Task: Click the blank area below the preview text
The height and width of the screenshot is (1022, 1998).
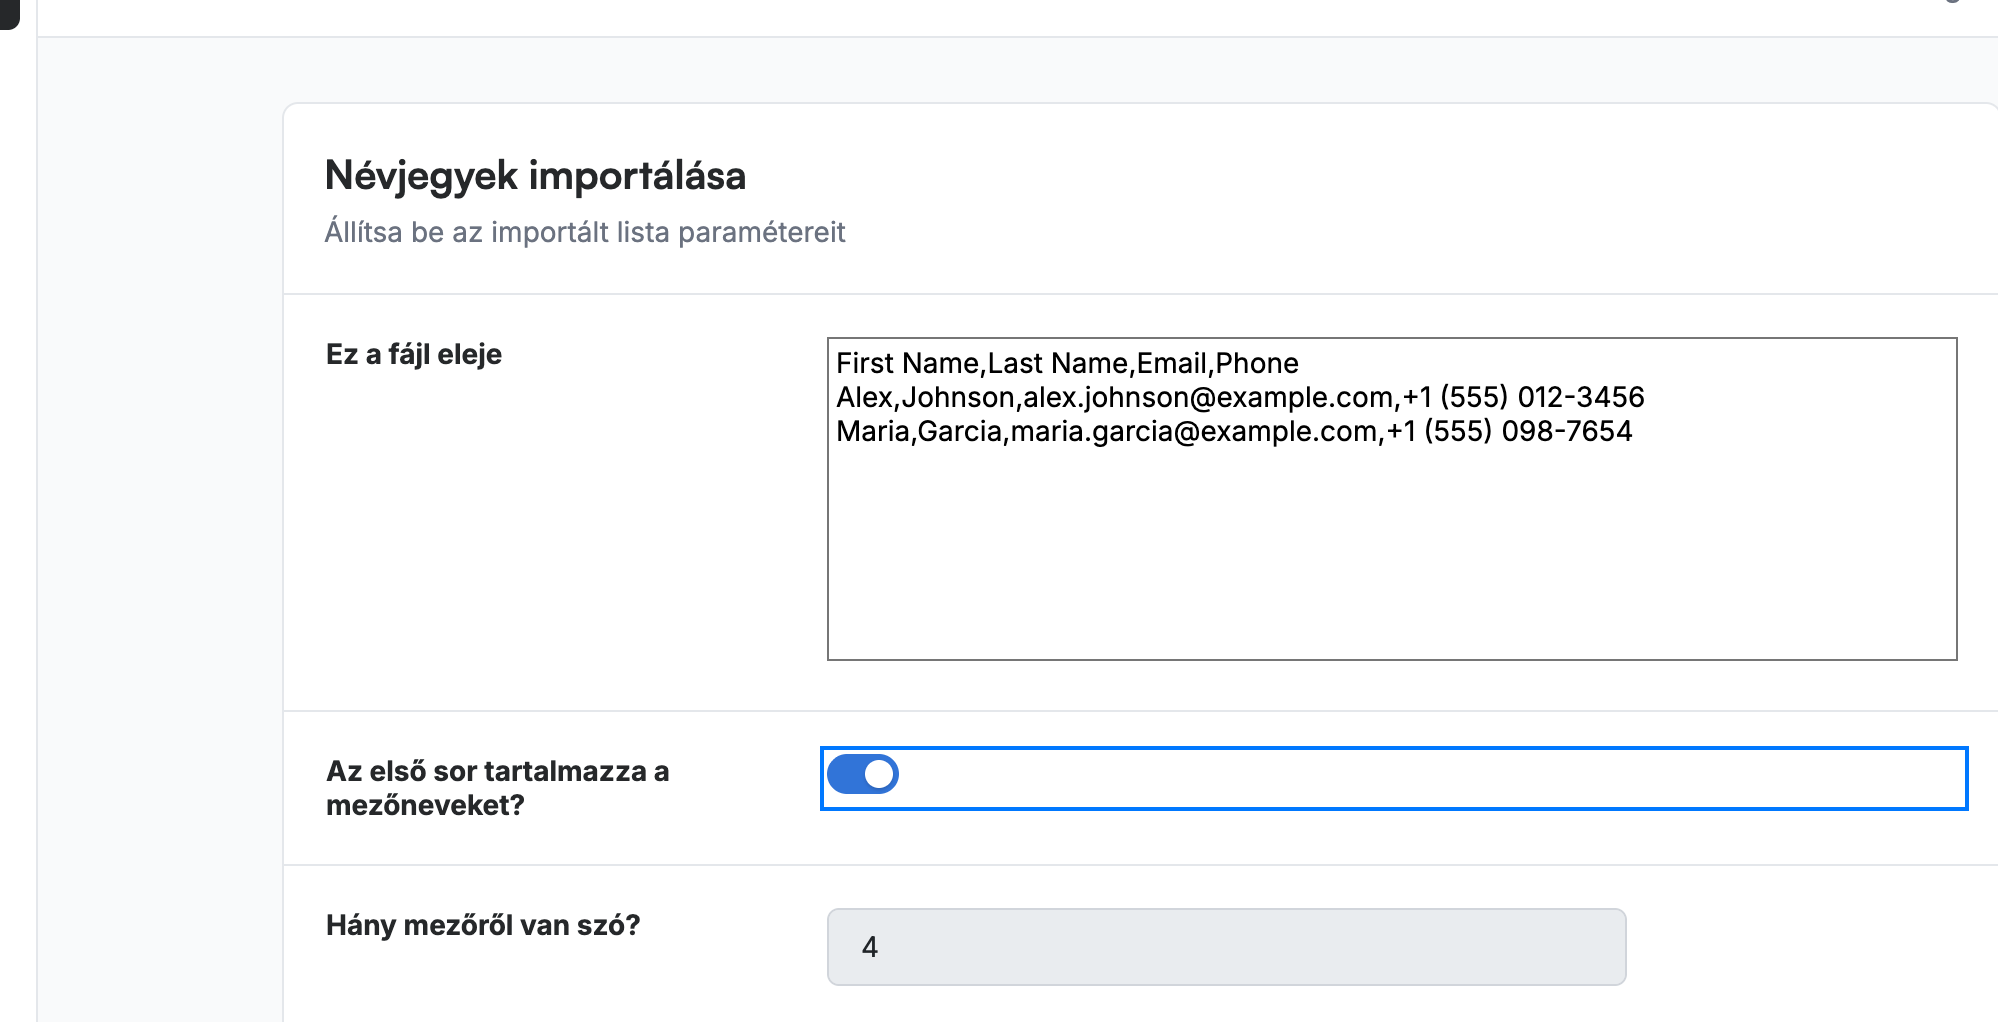Action: coord(1391,555)
